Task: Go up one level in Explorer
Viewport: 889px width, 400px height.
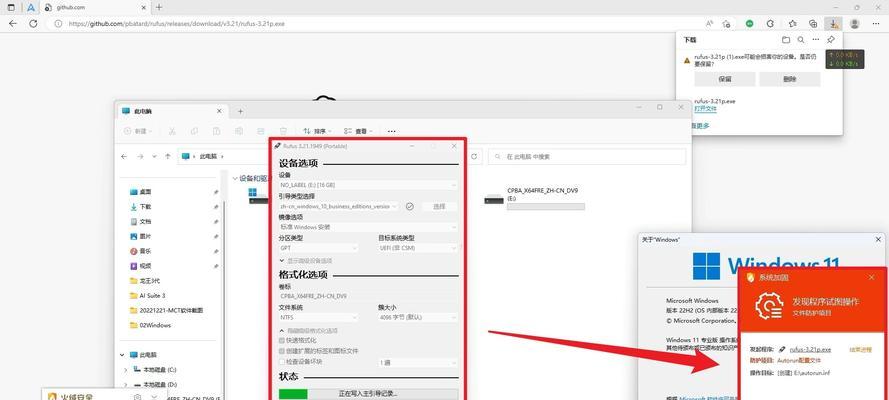Action: click(168, 156)
